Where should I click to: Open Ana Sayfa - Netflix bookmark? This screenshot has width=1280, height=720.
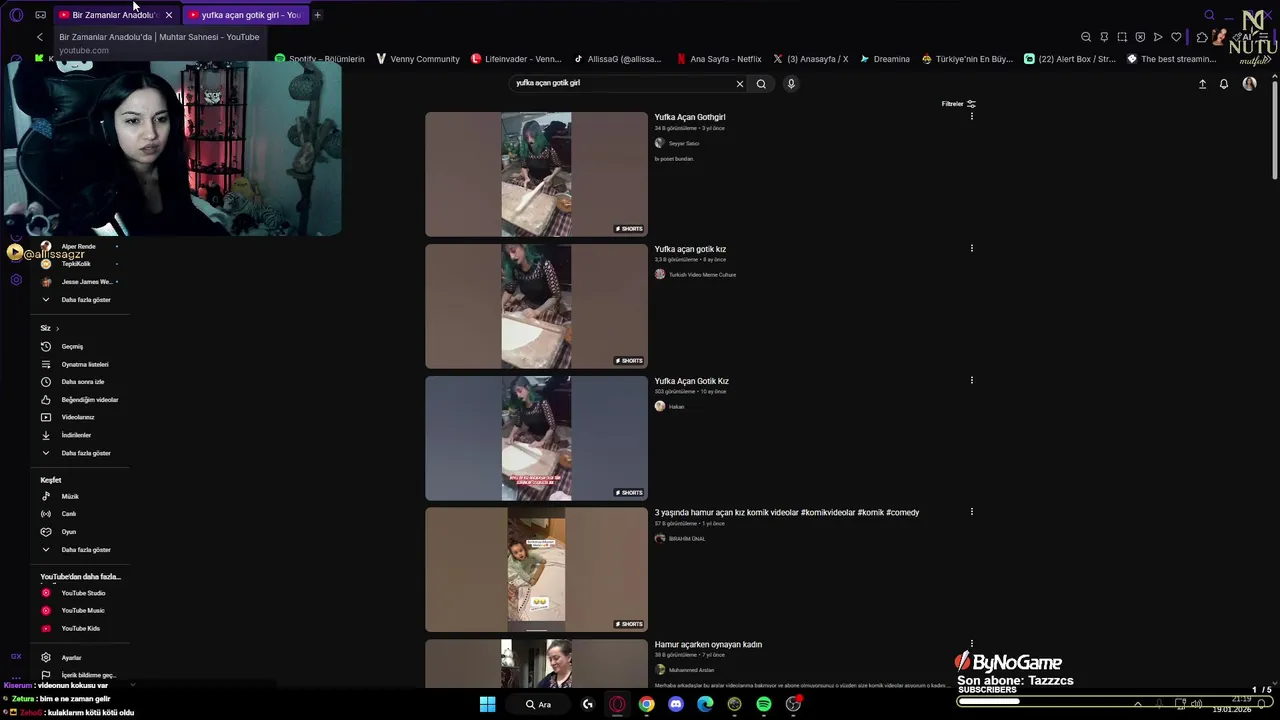point(718,59)
